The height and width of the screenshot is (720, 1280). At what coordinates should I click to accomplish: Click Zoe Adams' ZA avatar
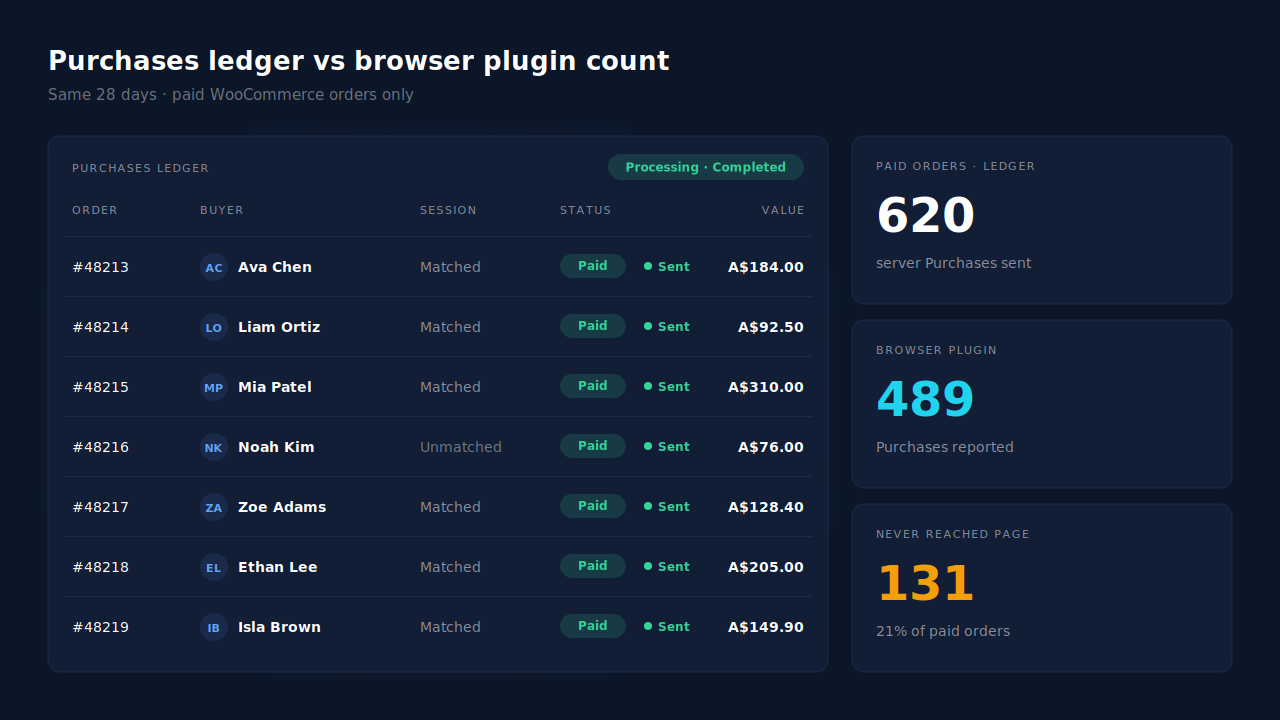click(x=214, y=507)
